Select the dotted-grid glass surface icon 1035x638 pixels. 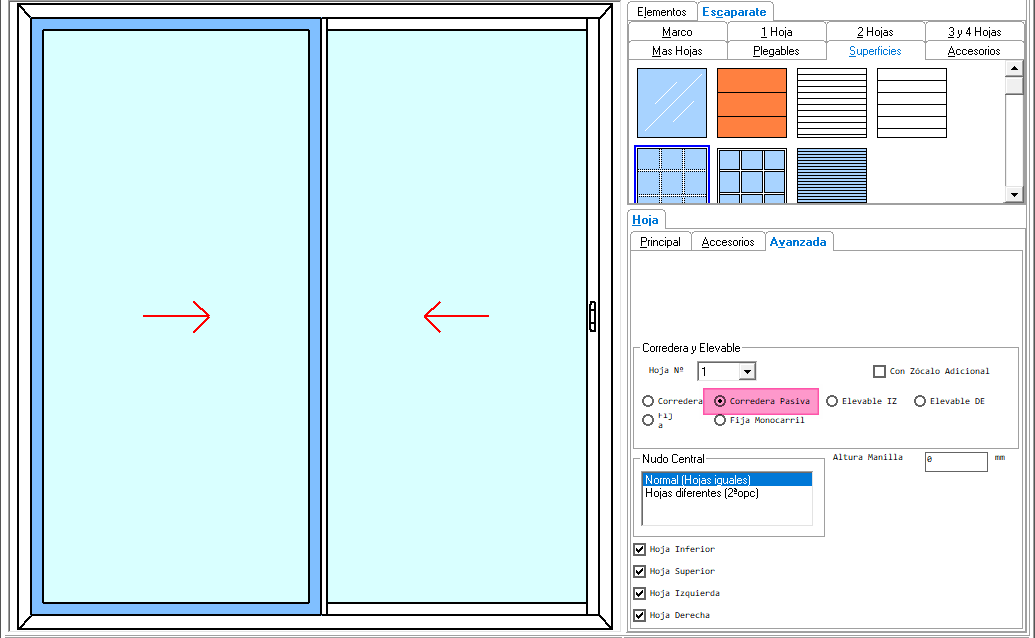[x=671, y=175]
